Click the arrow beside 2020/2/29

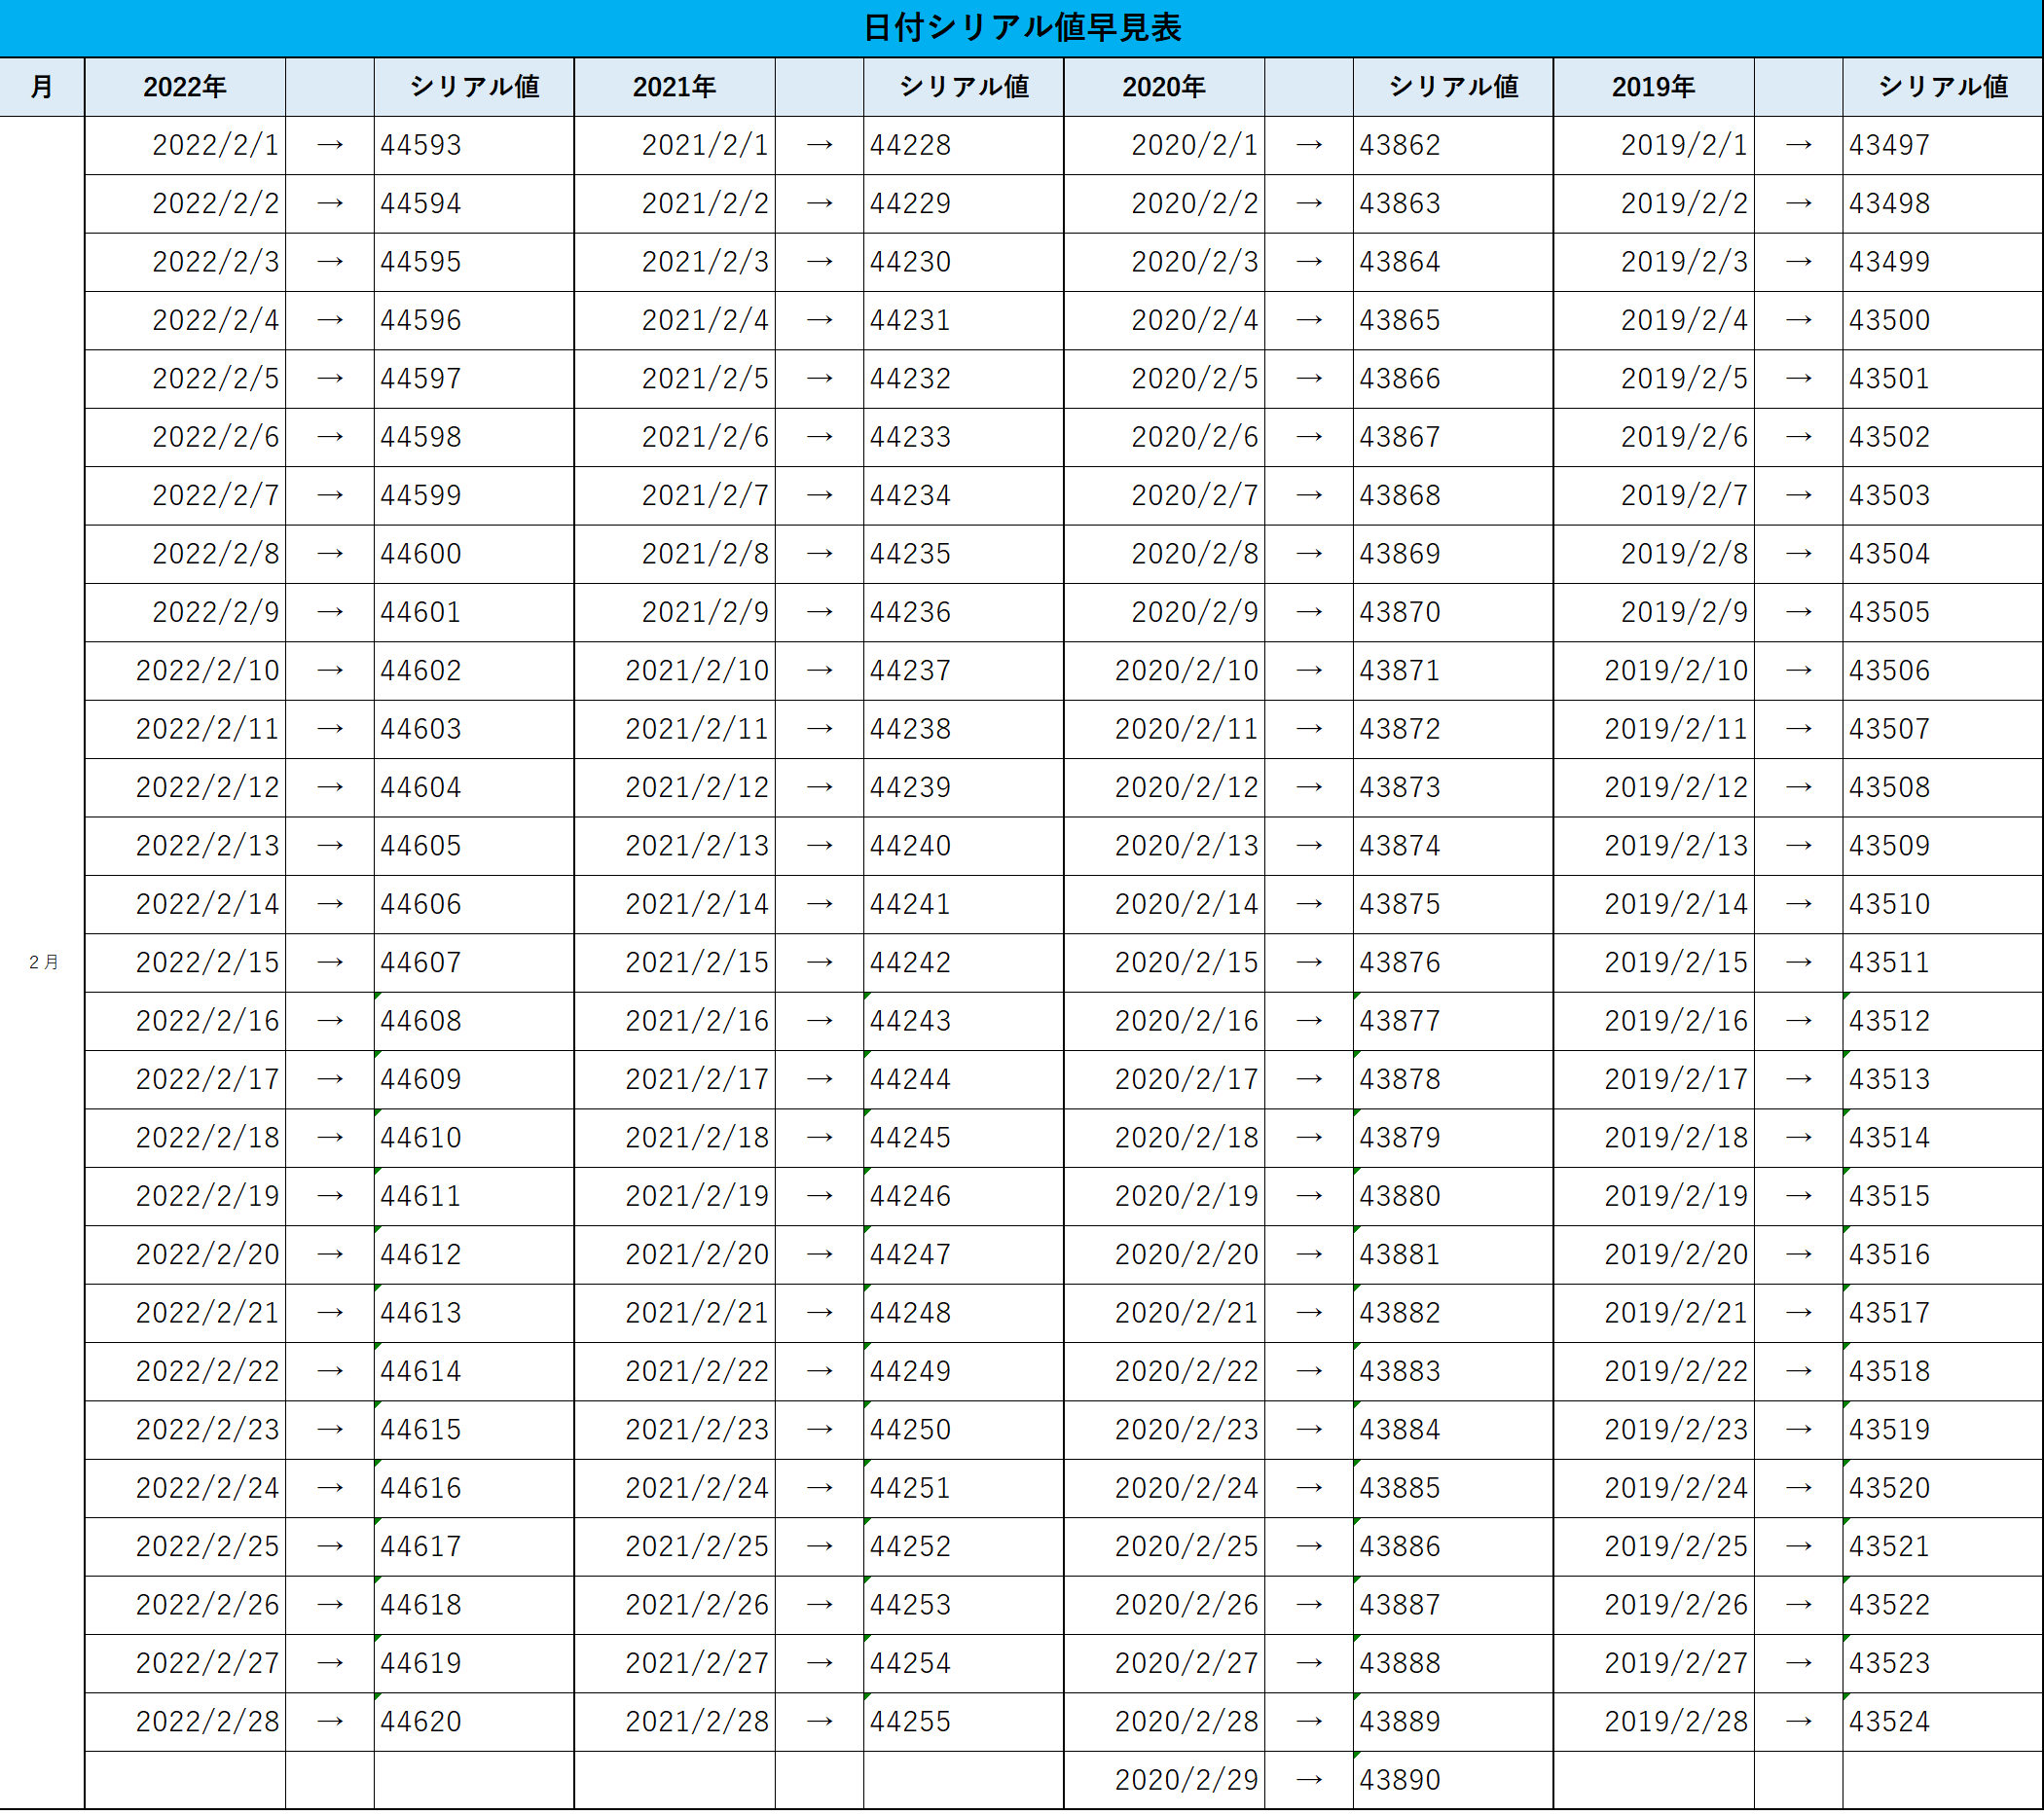point(1309,1781)
